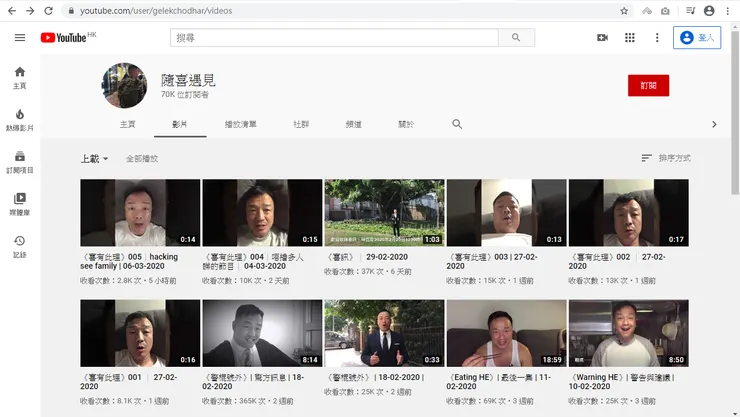Open video title 004 dated 04-03-2020
740x417 pixels.
click(253, 261)
